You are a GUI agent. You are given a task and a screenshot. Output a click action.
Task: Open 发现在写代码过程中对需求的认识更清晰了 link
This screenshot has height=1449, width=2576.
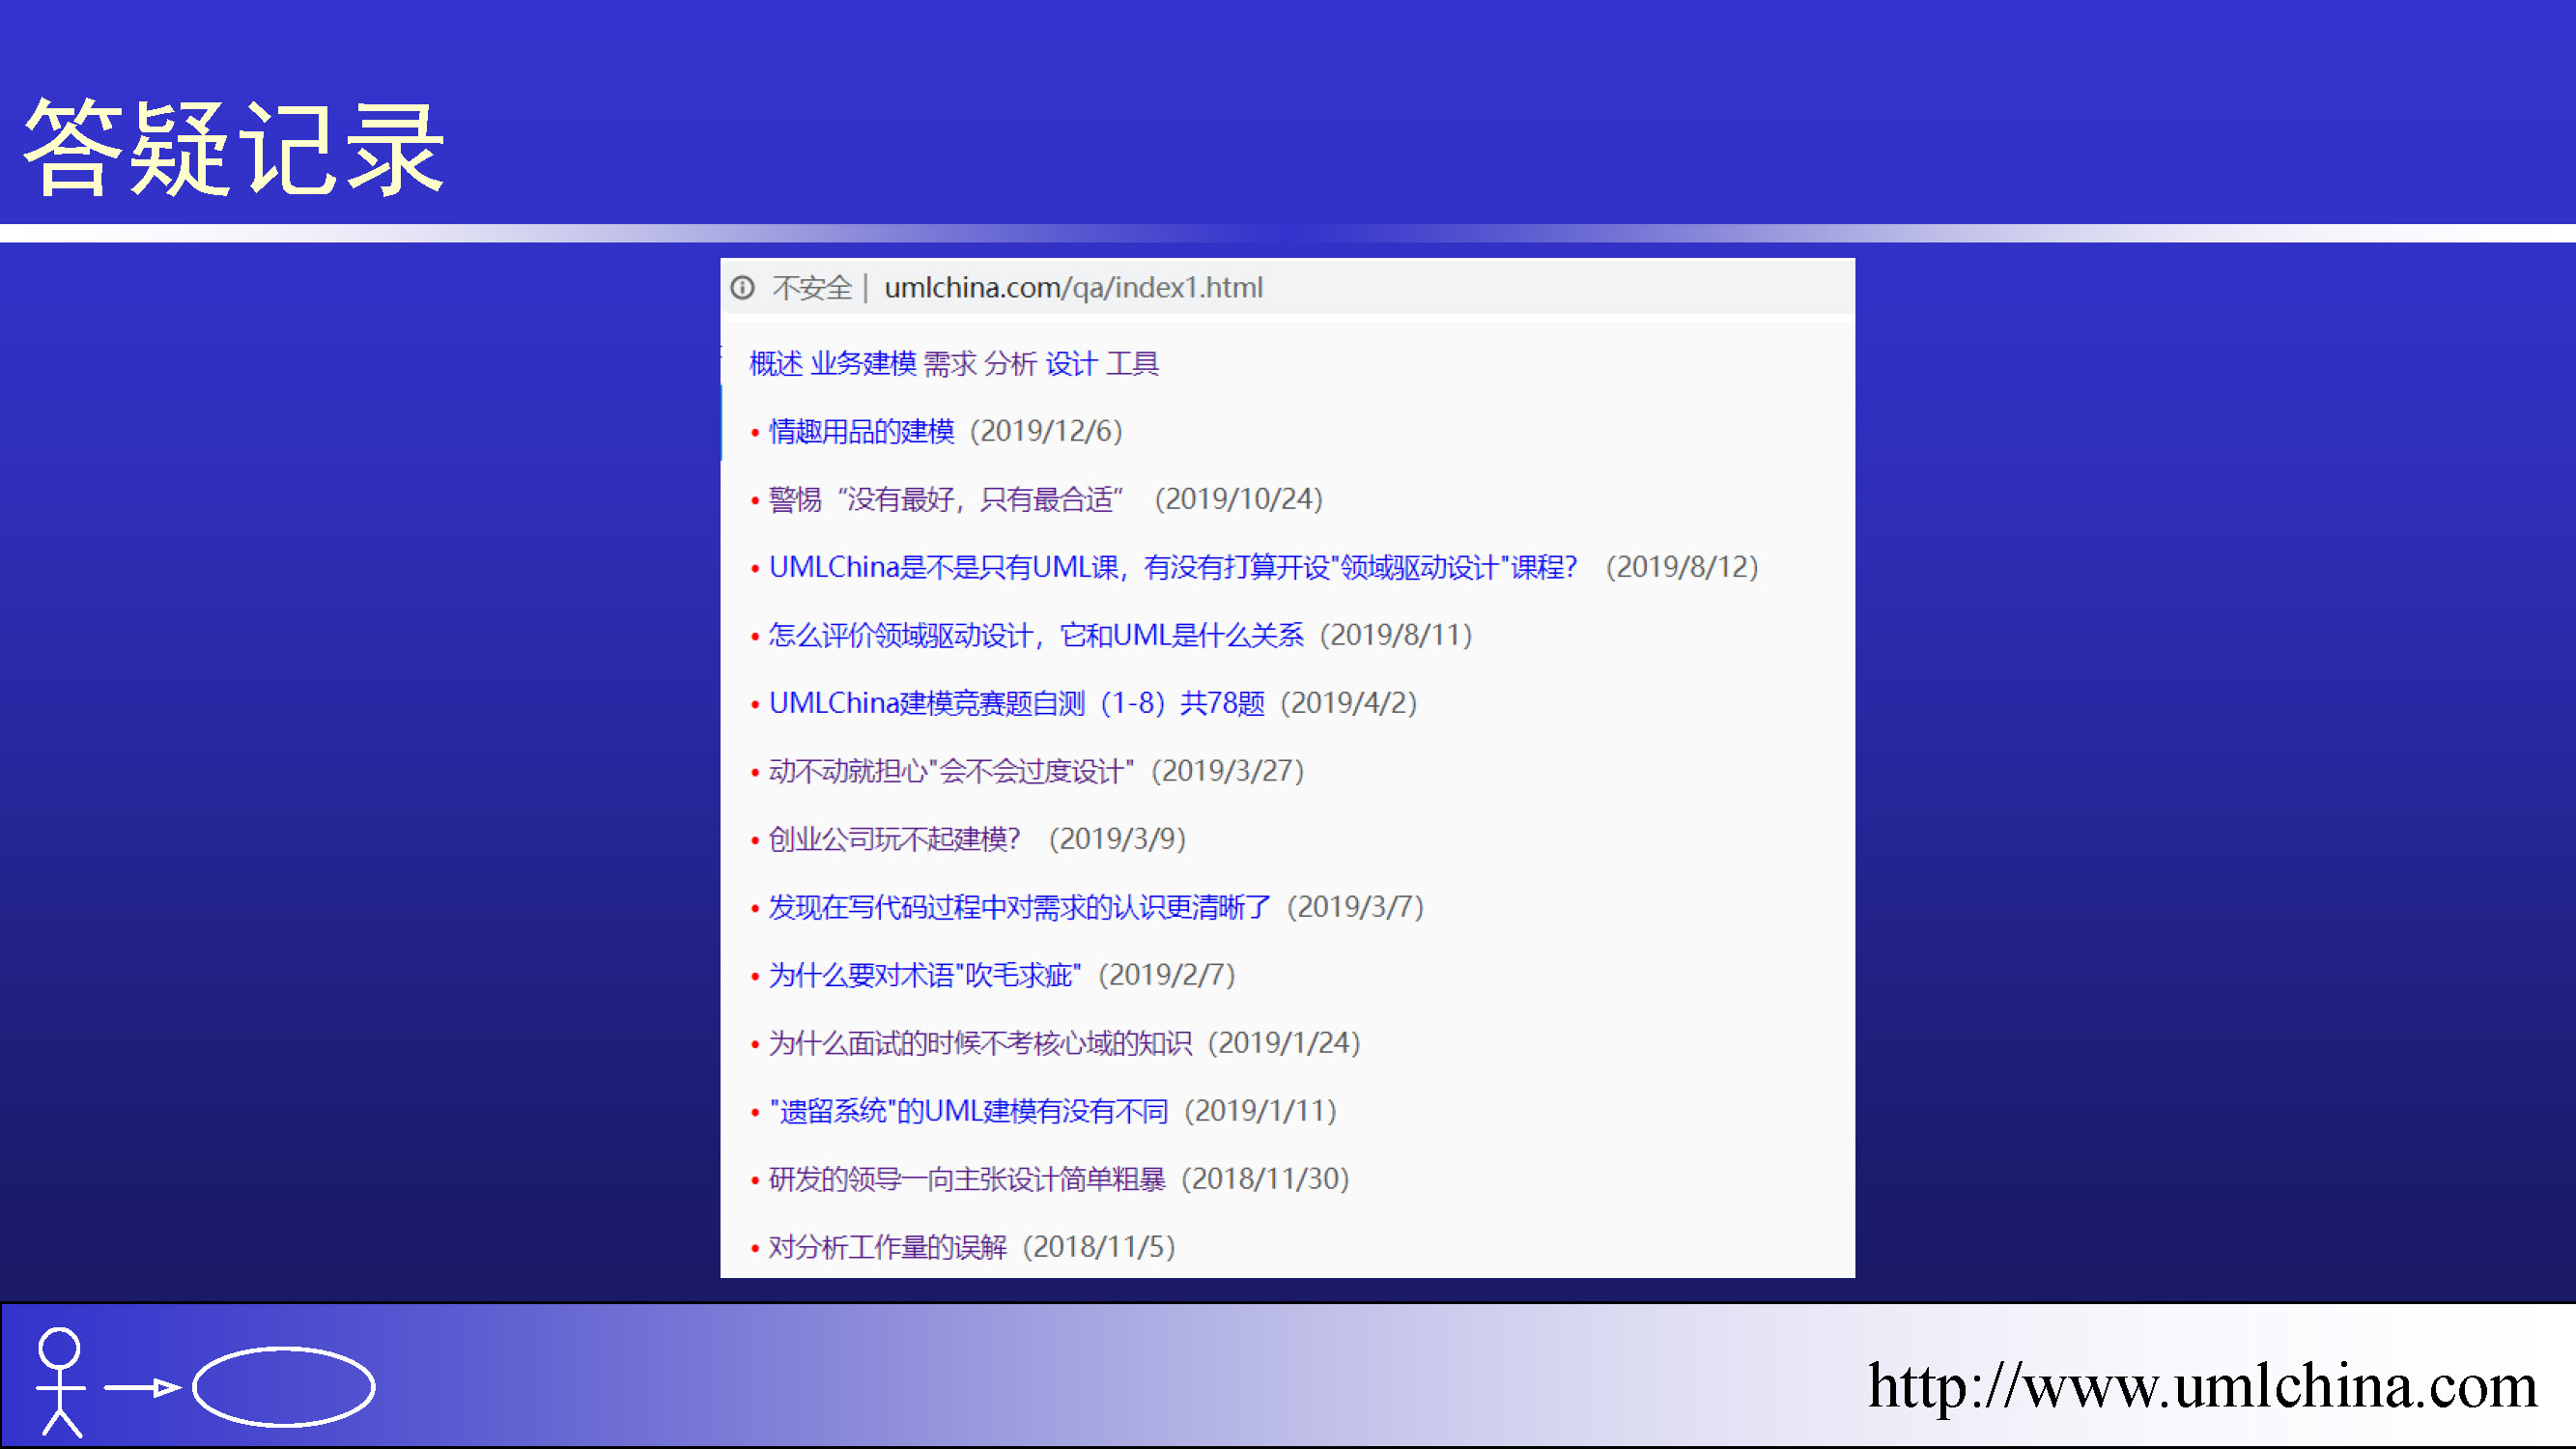1020,908
